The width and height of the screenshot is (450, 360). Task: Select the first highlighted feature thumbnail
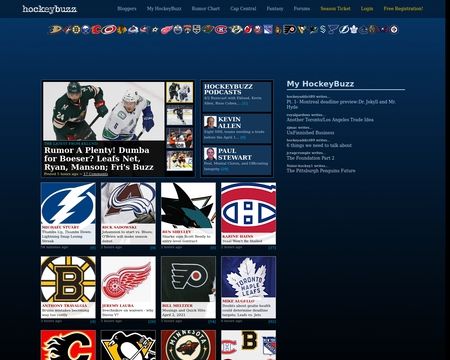[180, 92]
